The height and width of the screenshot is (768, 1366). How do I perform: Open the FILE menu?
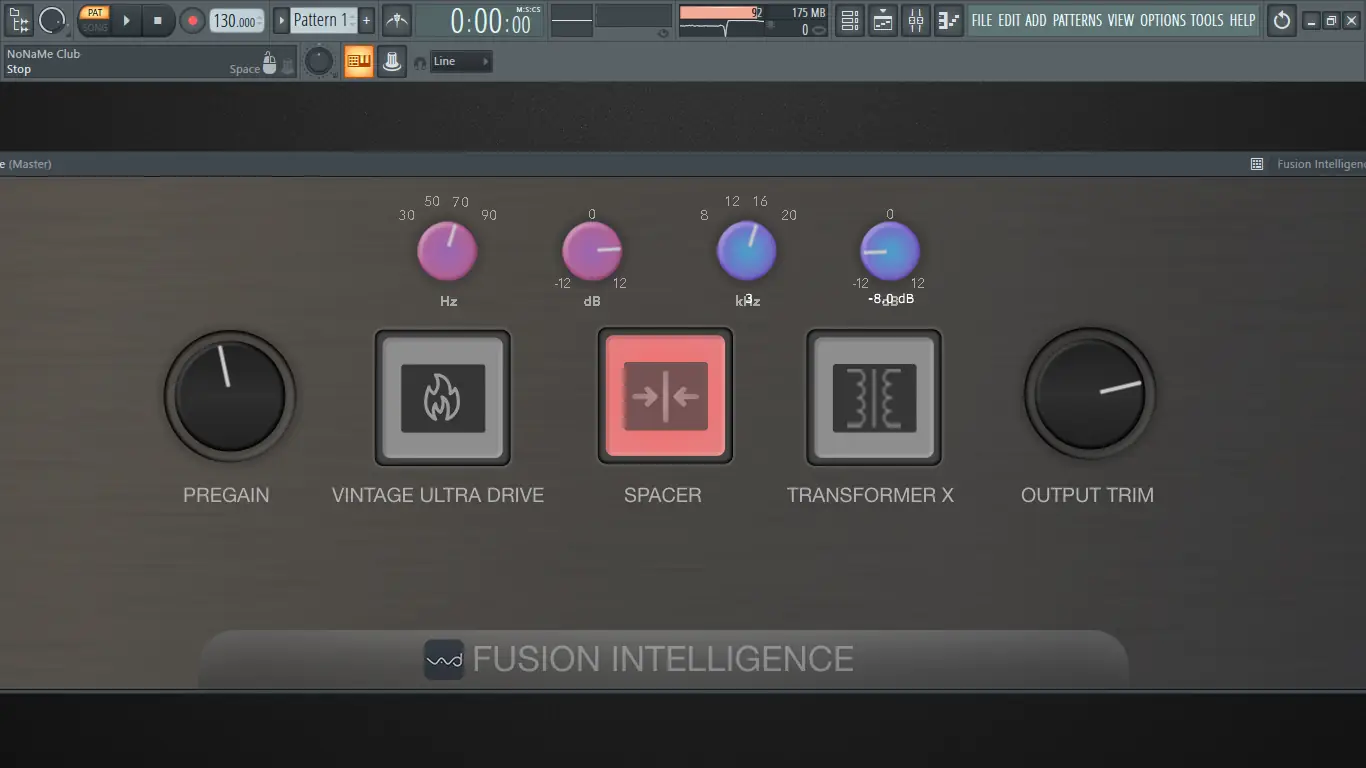point(982,20)
